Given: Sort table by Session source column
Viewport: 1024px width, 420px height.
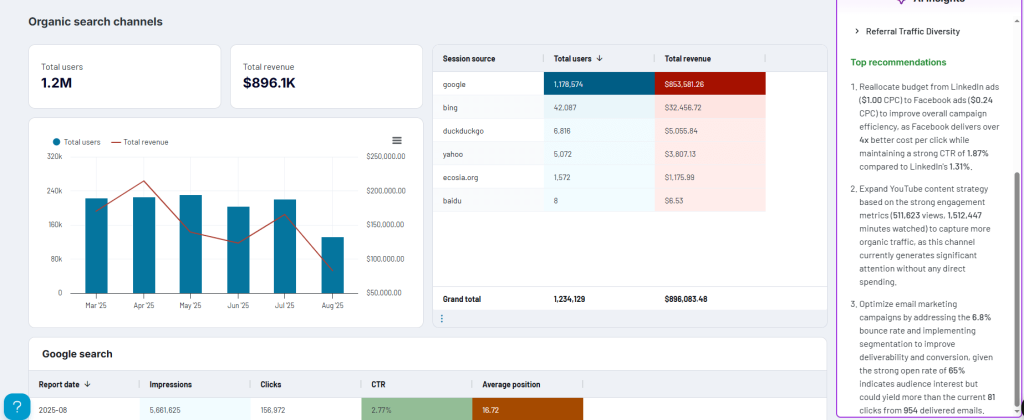Looking at the screenshot, I should pyautogui.click(x=469, y=59).
